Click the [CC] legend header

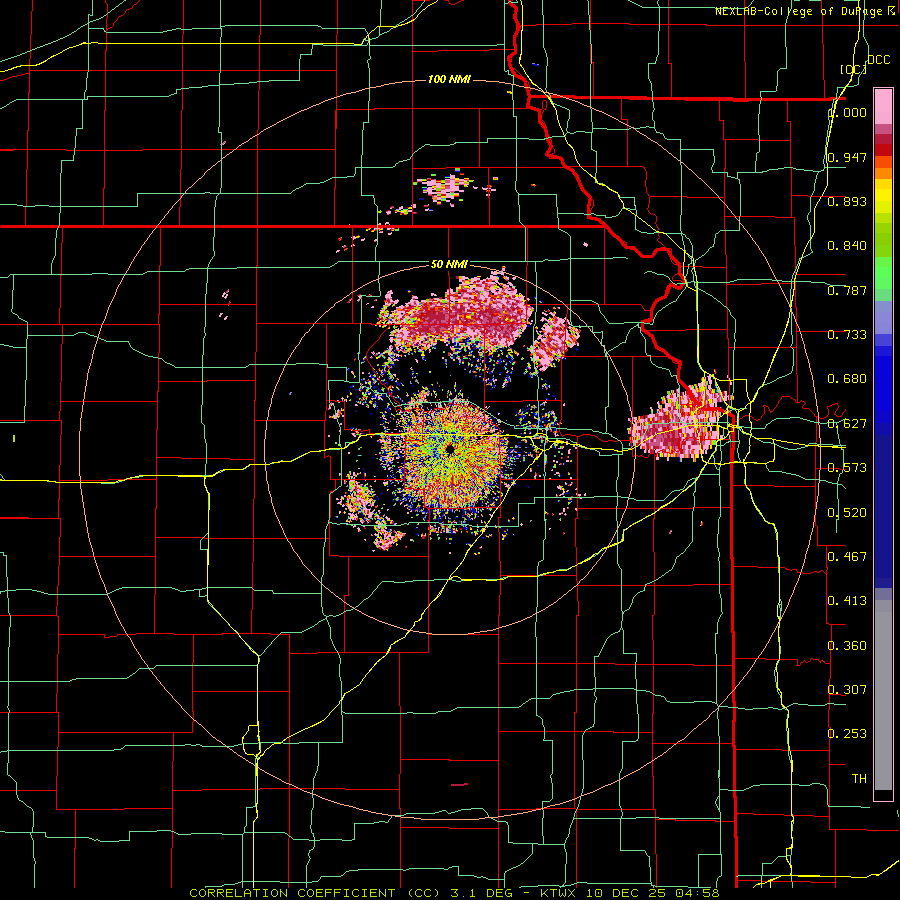pos(853,69)
